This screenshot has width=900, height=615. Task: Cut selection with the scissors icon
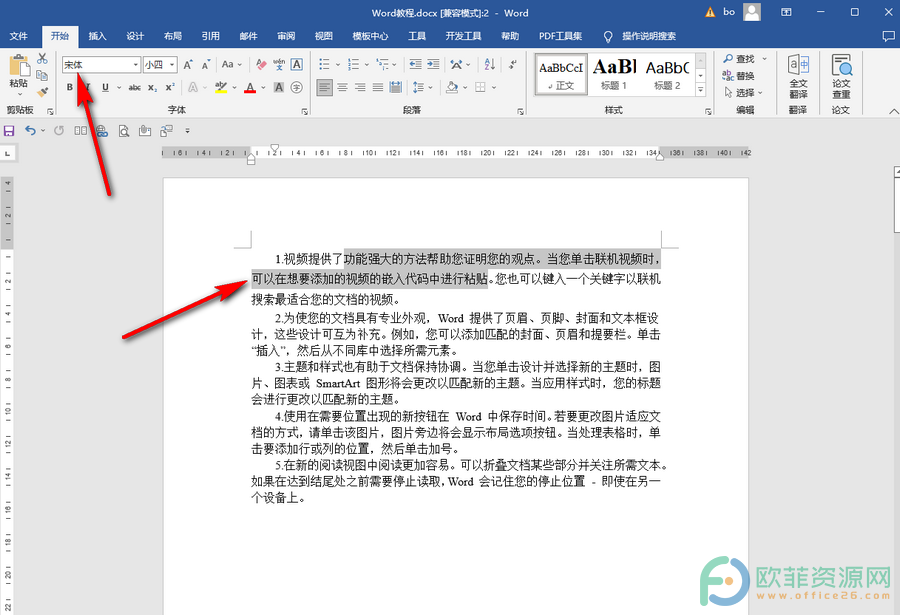point(42,59)
